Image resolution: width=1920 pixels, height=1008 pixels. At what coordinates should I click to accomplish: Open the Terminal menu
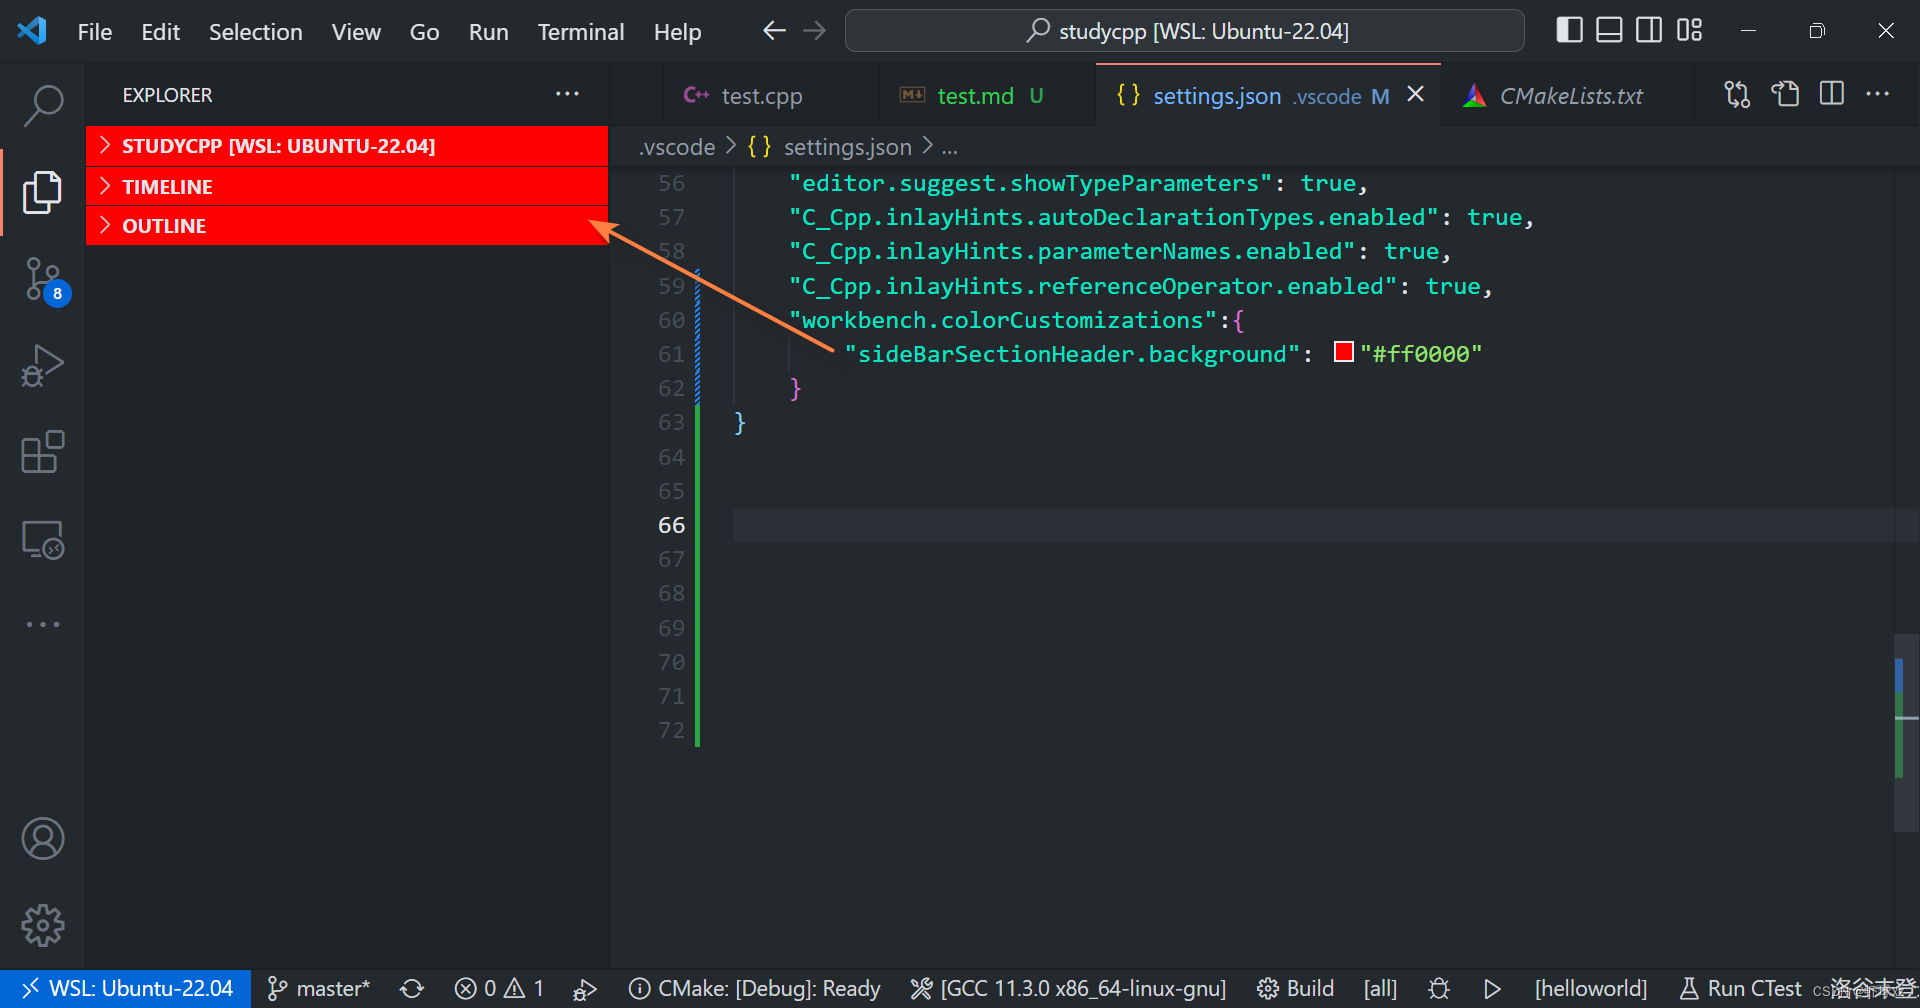(x=580, y=32)
